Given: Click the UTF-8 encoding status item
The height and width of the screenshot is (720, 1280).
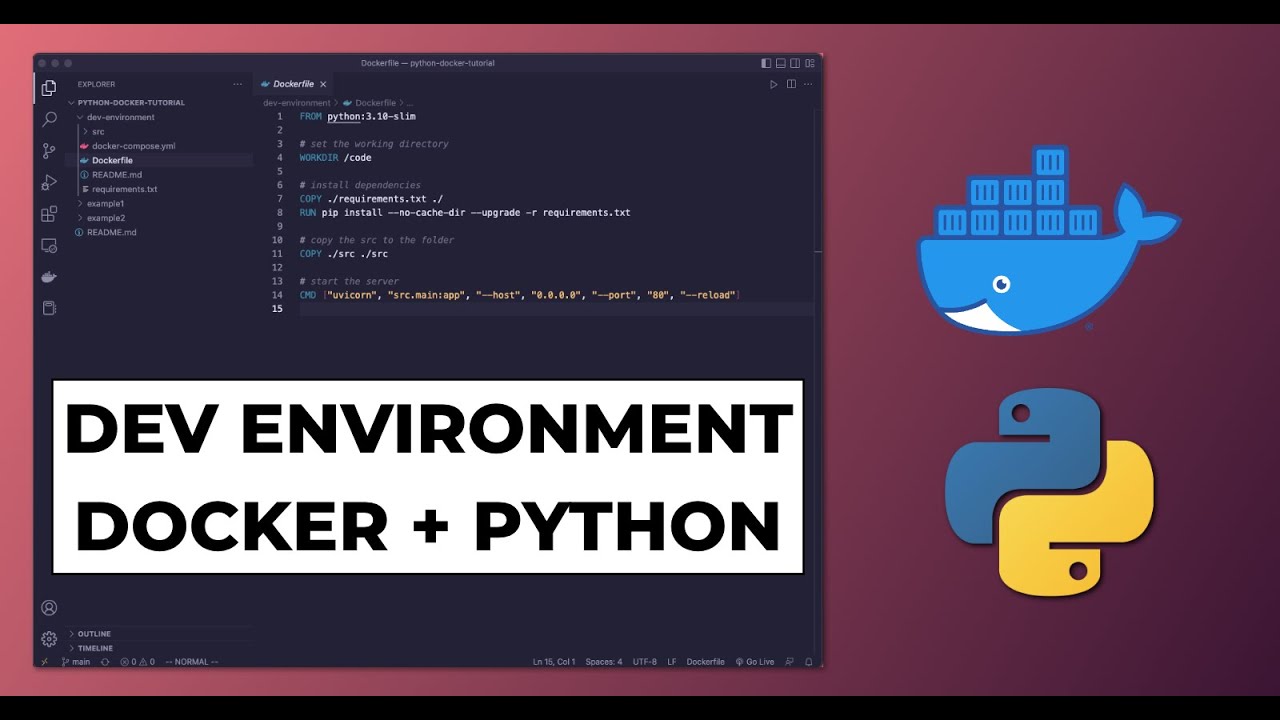Looking at the screenshot, I should click(645, 662).
